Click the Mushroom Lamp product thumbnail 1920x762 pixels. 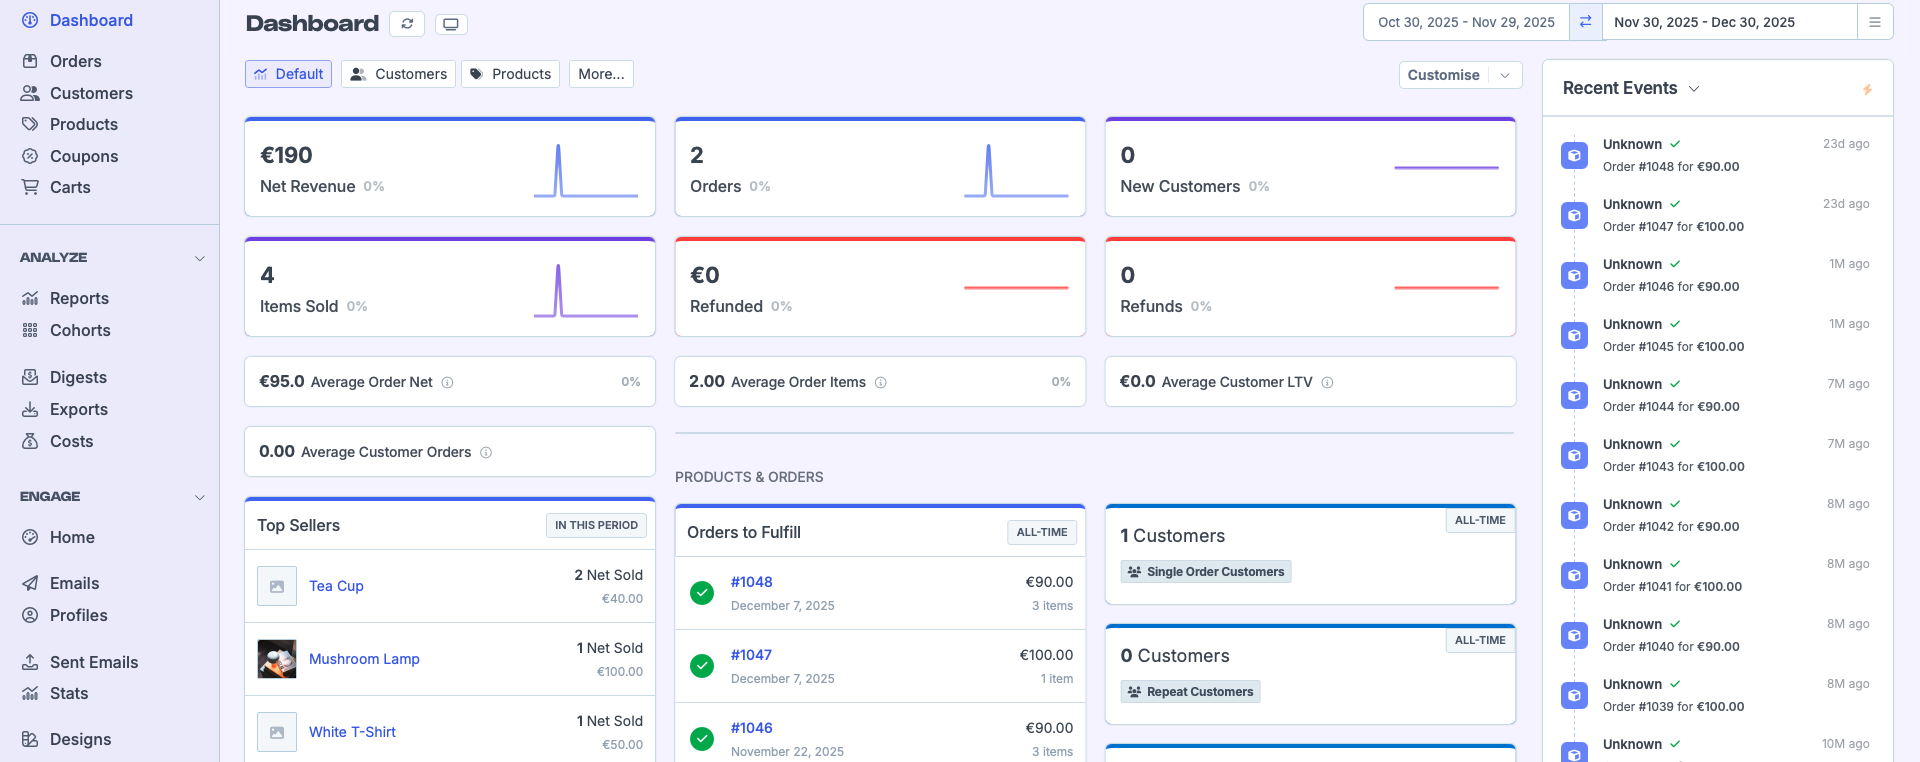point(277,659)
